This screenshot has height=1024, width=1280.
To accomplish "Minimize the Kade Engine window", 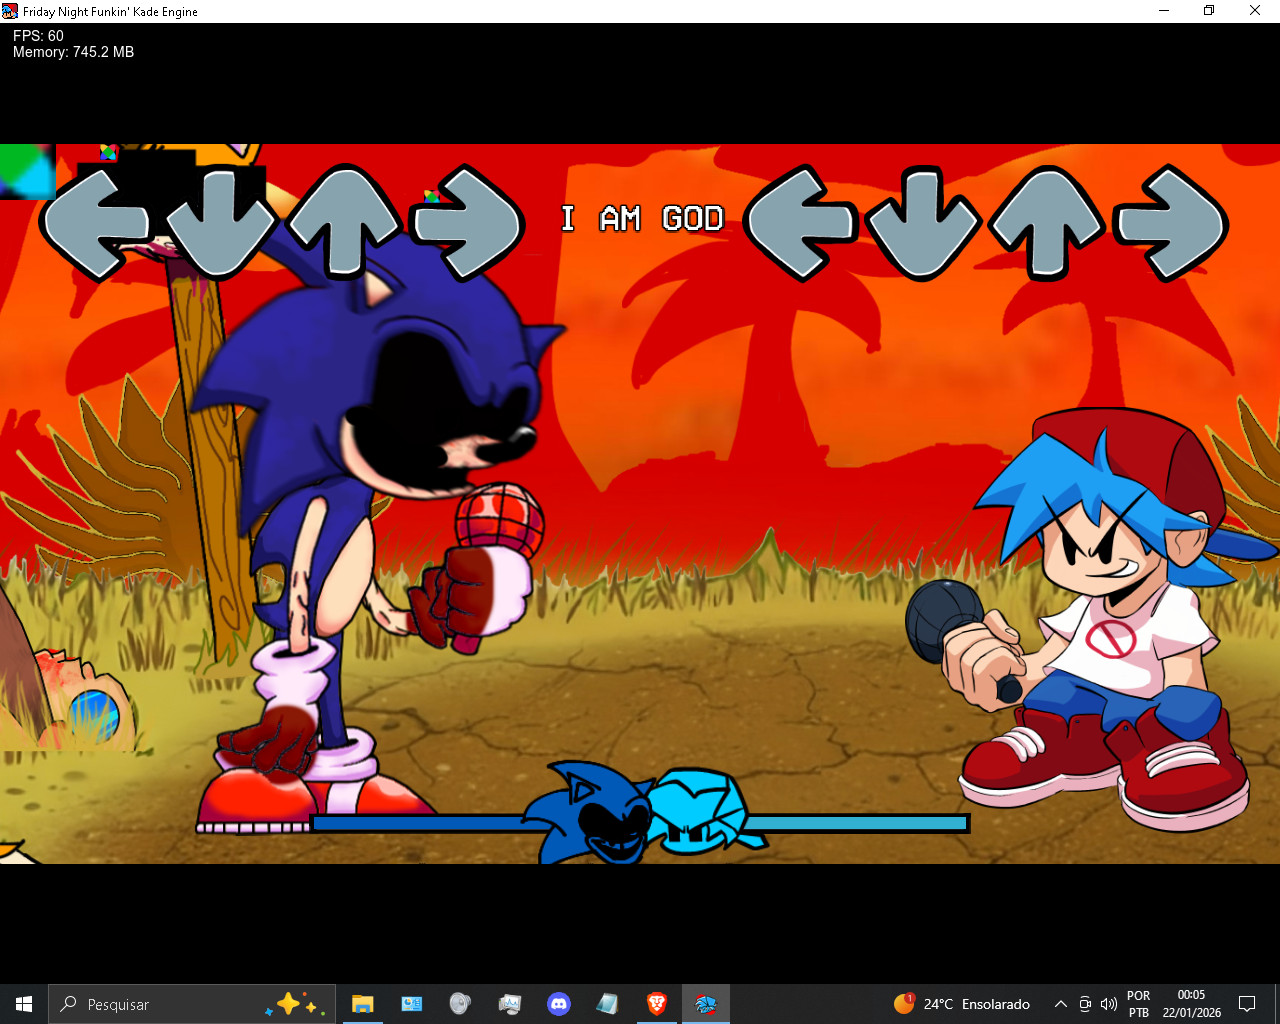I will pos(1164,11).
